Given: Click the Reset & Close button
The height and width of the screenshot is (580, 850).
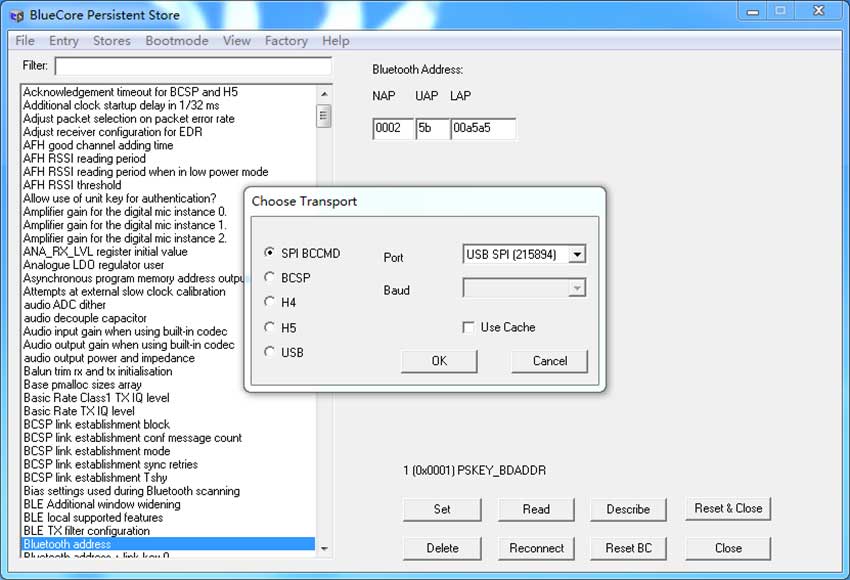Looking at the screenshot, I should tap(728, 508).
